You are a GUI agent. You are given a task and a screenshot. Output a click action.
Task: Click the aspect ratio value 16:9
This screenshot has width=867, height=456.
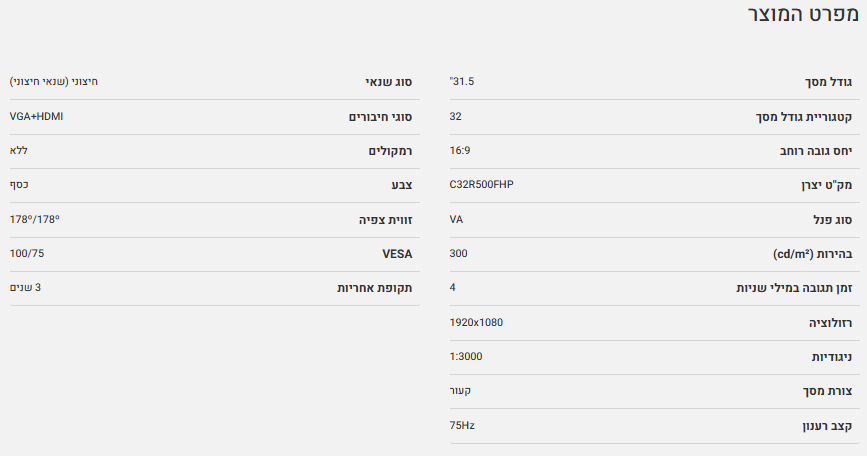(460, 150)
